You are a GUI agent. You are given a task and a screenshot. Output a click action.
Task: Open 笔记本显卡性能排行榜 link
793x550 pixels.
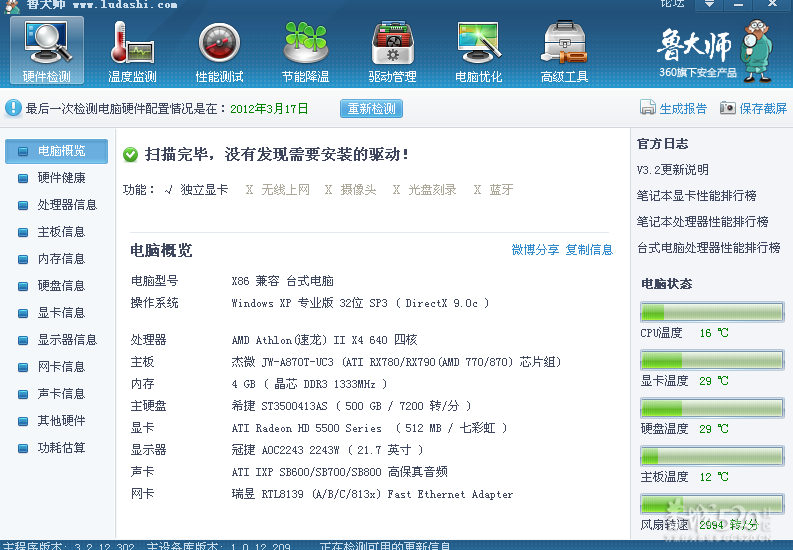[696, 196]
